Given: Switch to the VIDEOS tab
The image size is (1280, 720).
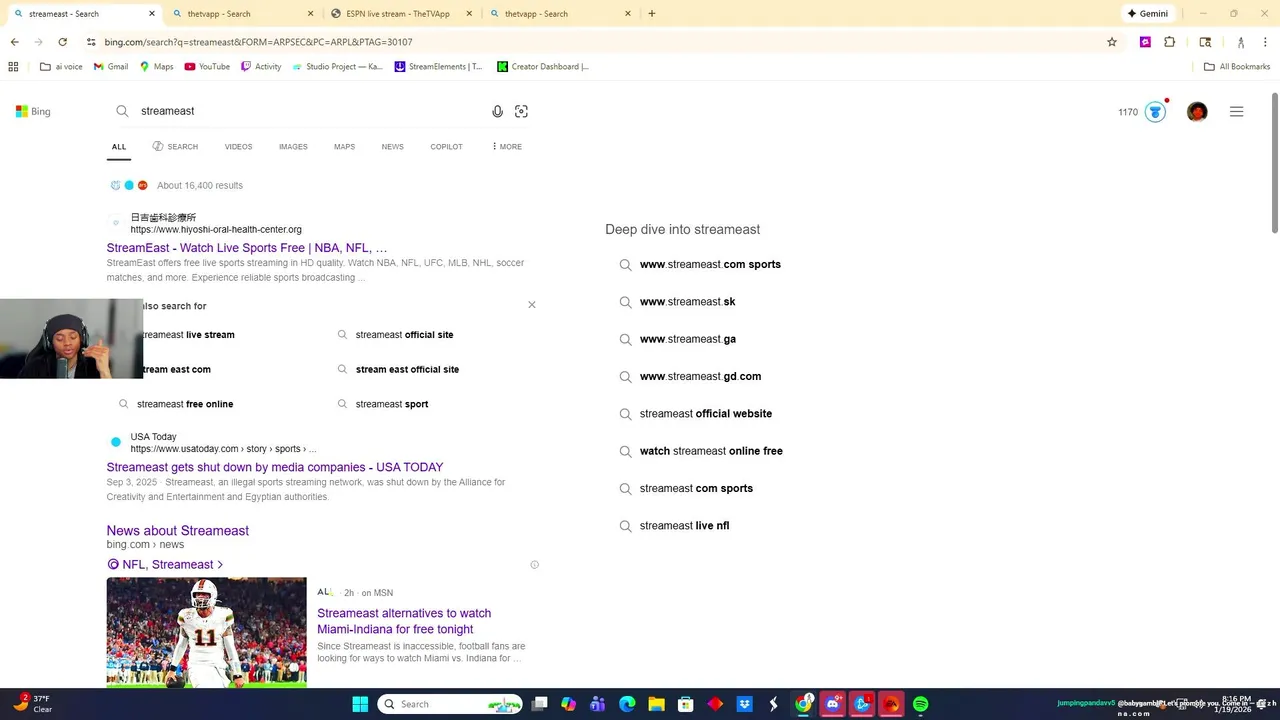Looking at the screenshot, I should pos(238,147).
